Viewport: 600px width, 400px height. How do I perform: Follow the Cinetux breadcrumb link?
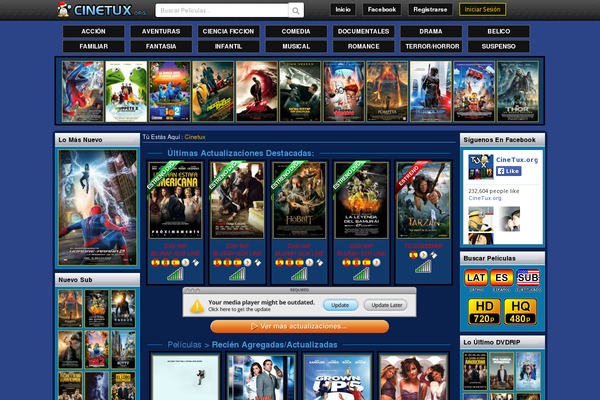coord(195,137)
